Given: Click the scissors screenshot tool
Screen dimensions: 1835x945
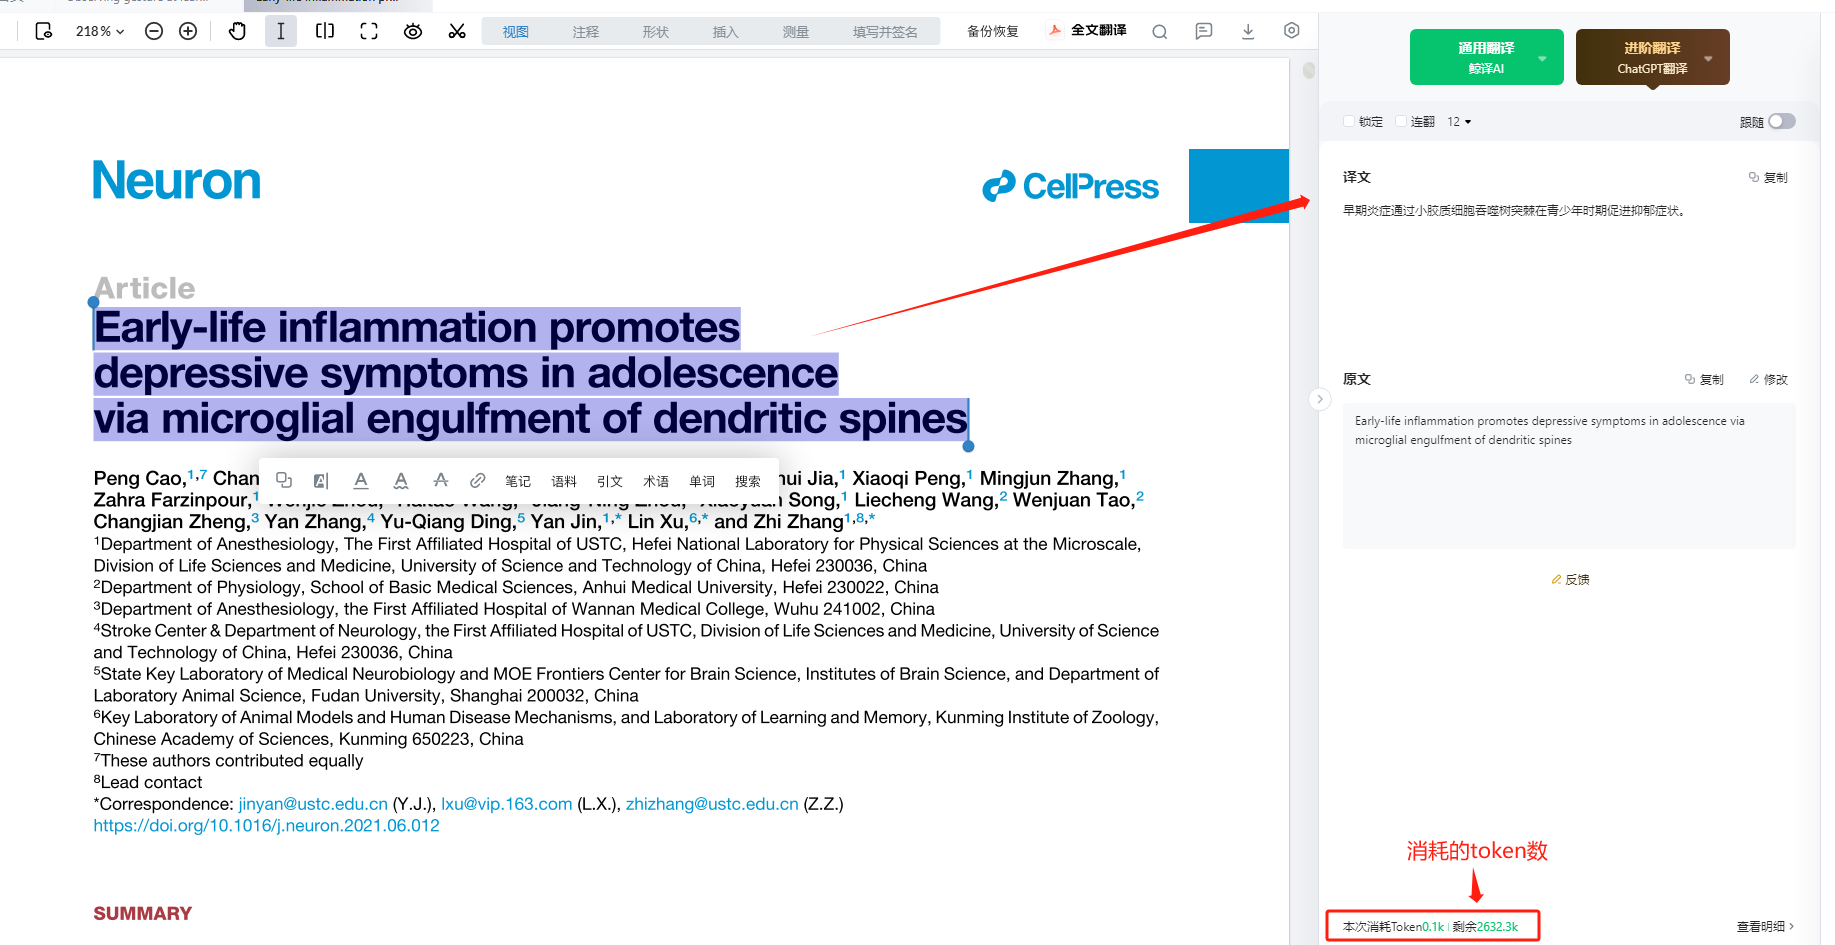Looking at the screenshot, I should click(457, 31).
